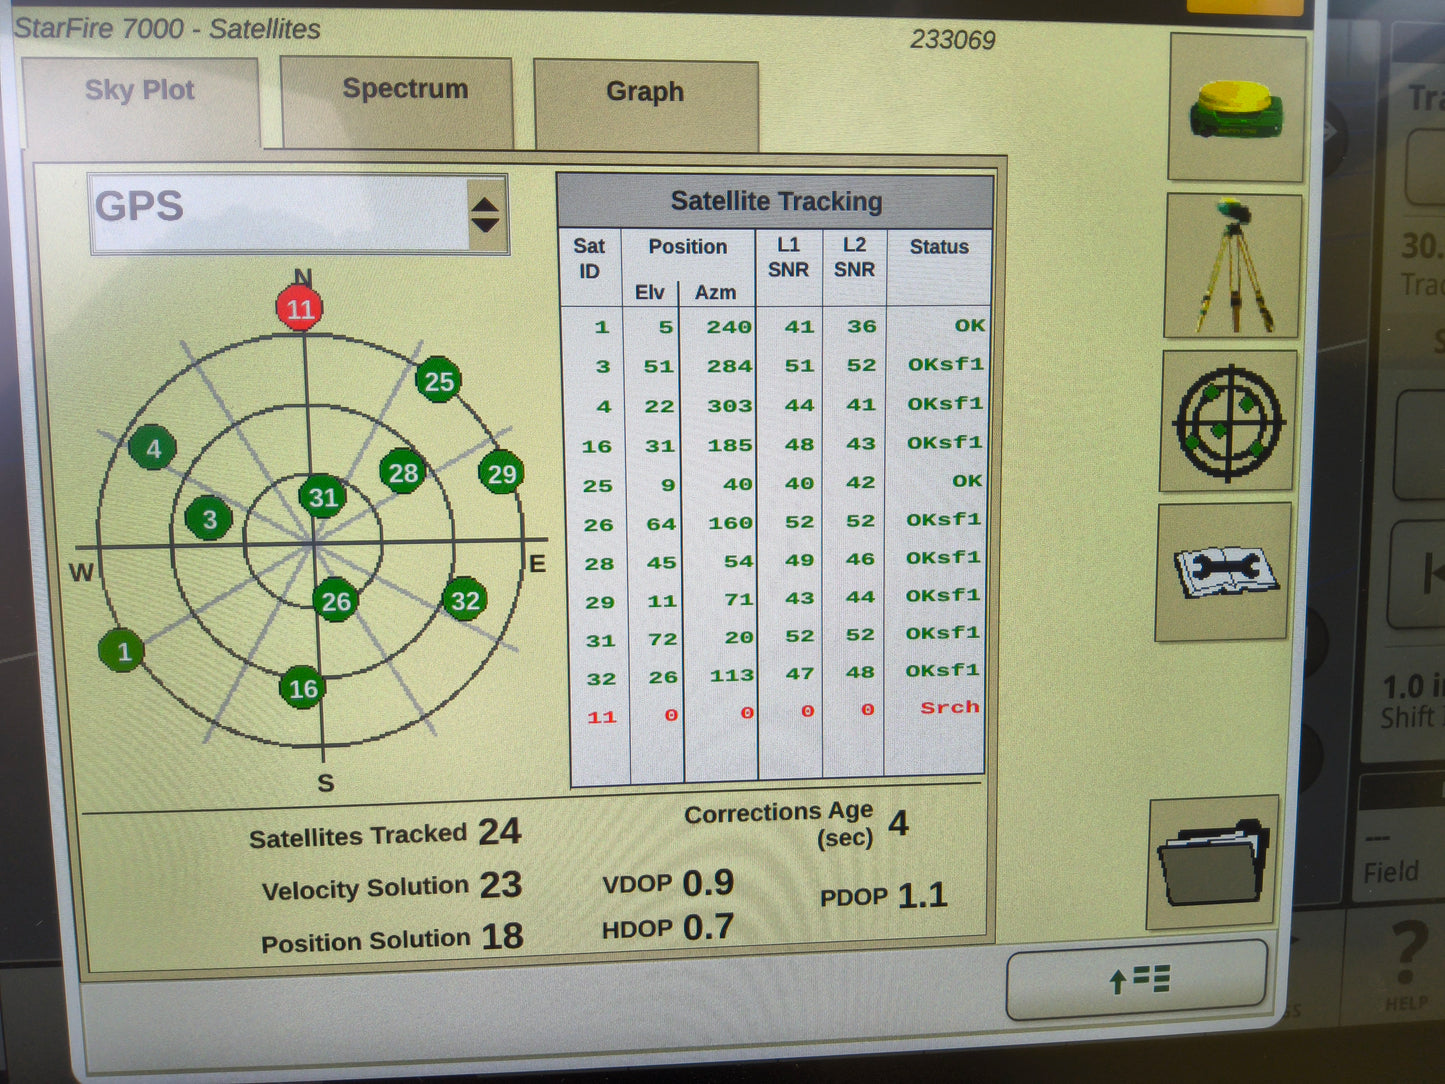
Task: Open the RTK tripod base station button
Action: [1233, 265]
